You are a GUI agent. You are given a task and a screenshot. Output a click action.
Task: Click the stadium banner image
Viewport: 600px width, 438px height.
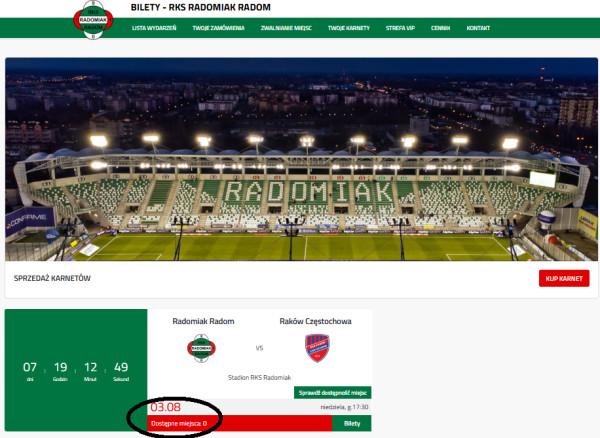[301, 159]
